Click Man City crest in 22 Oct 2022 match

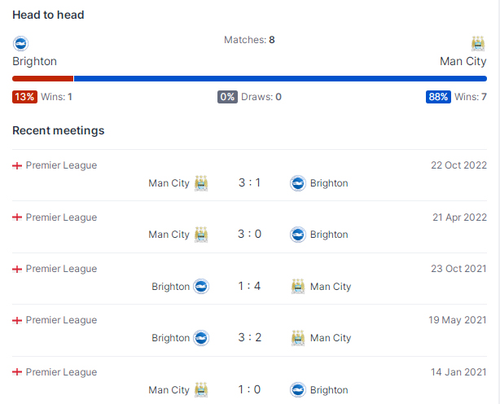click(x=201, y=183)
